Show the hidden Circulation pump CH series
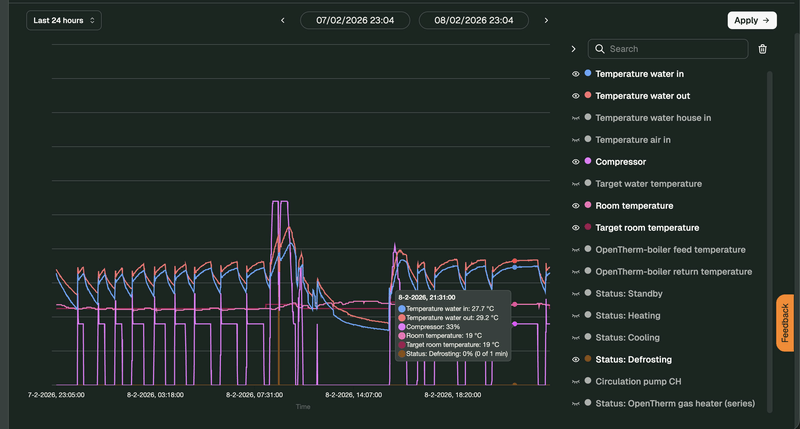This screenshot has height=429, width=800. click(575, 382)
